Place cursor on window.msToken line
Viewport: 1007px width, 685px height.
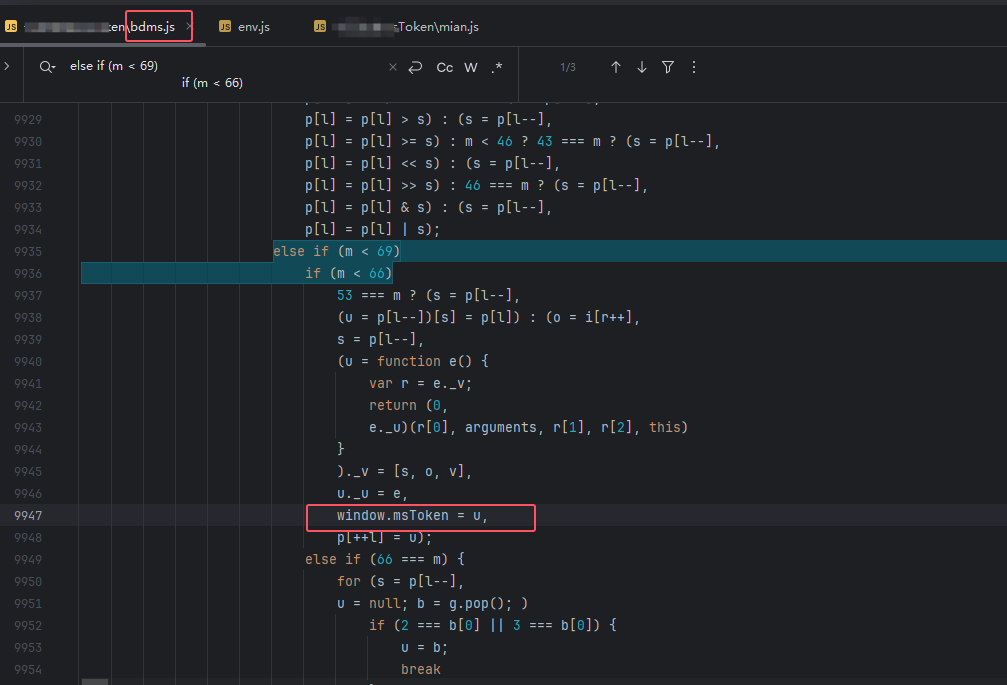(x=412, y=515)
